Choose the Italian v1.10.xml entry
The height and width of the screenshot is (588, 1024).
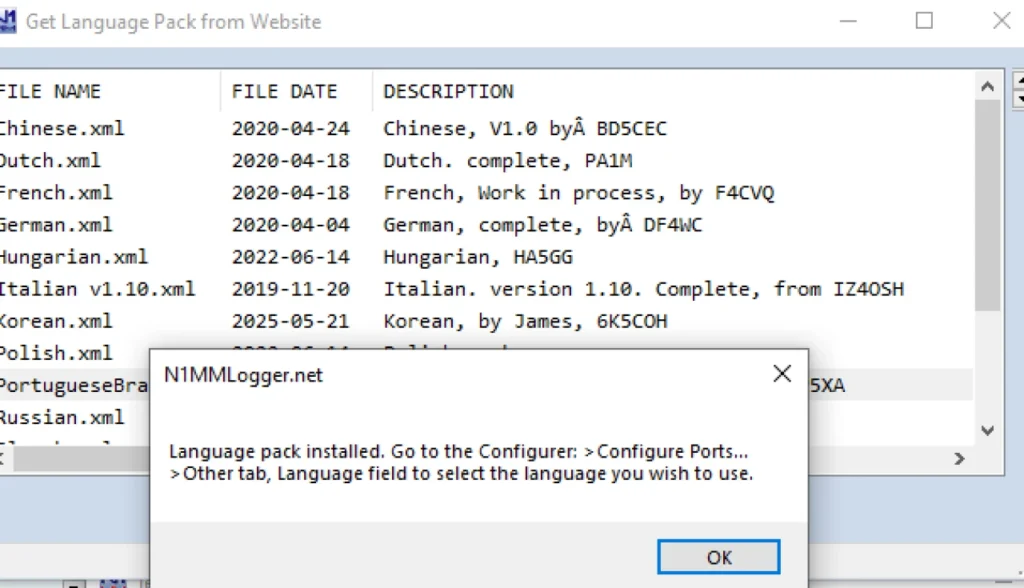(x=97, y=289)
